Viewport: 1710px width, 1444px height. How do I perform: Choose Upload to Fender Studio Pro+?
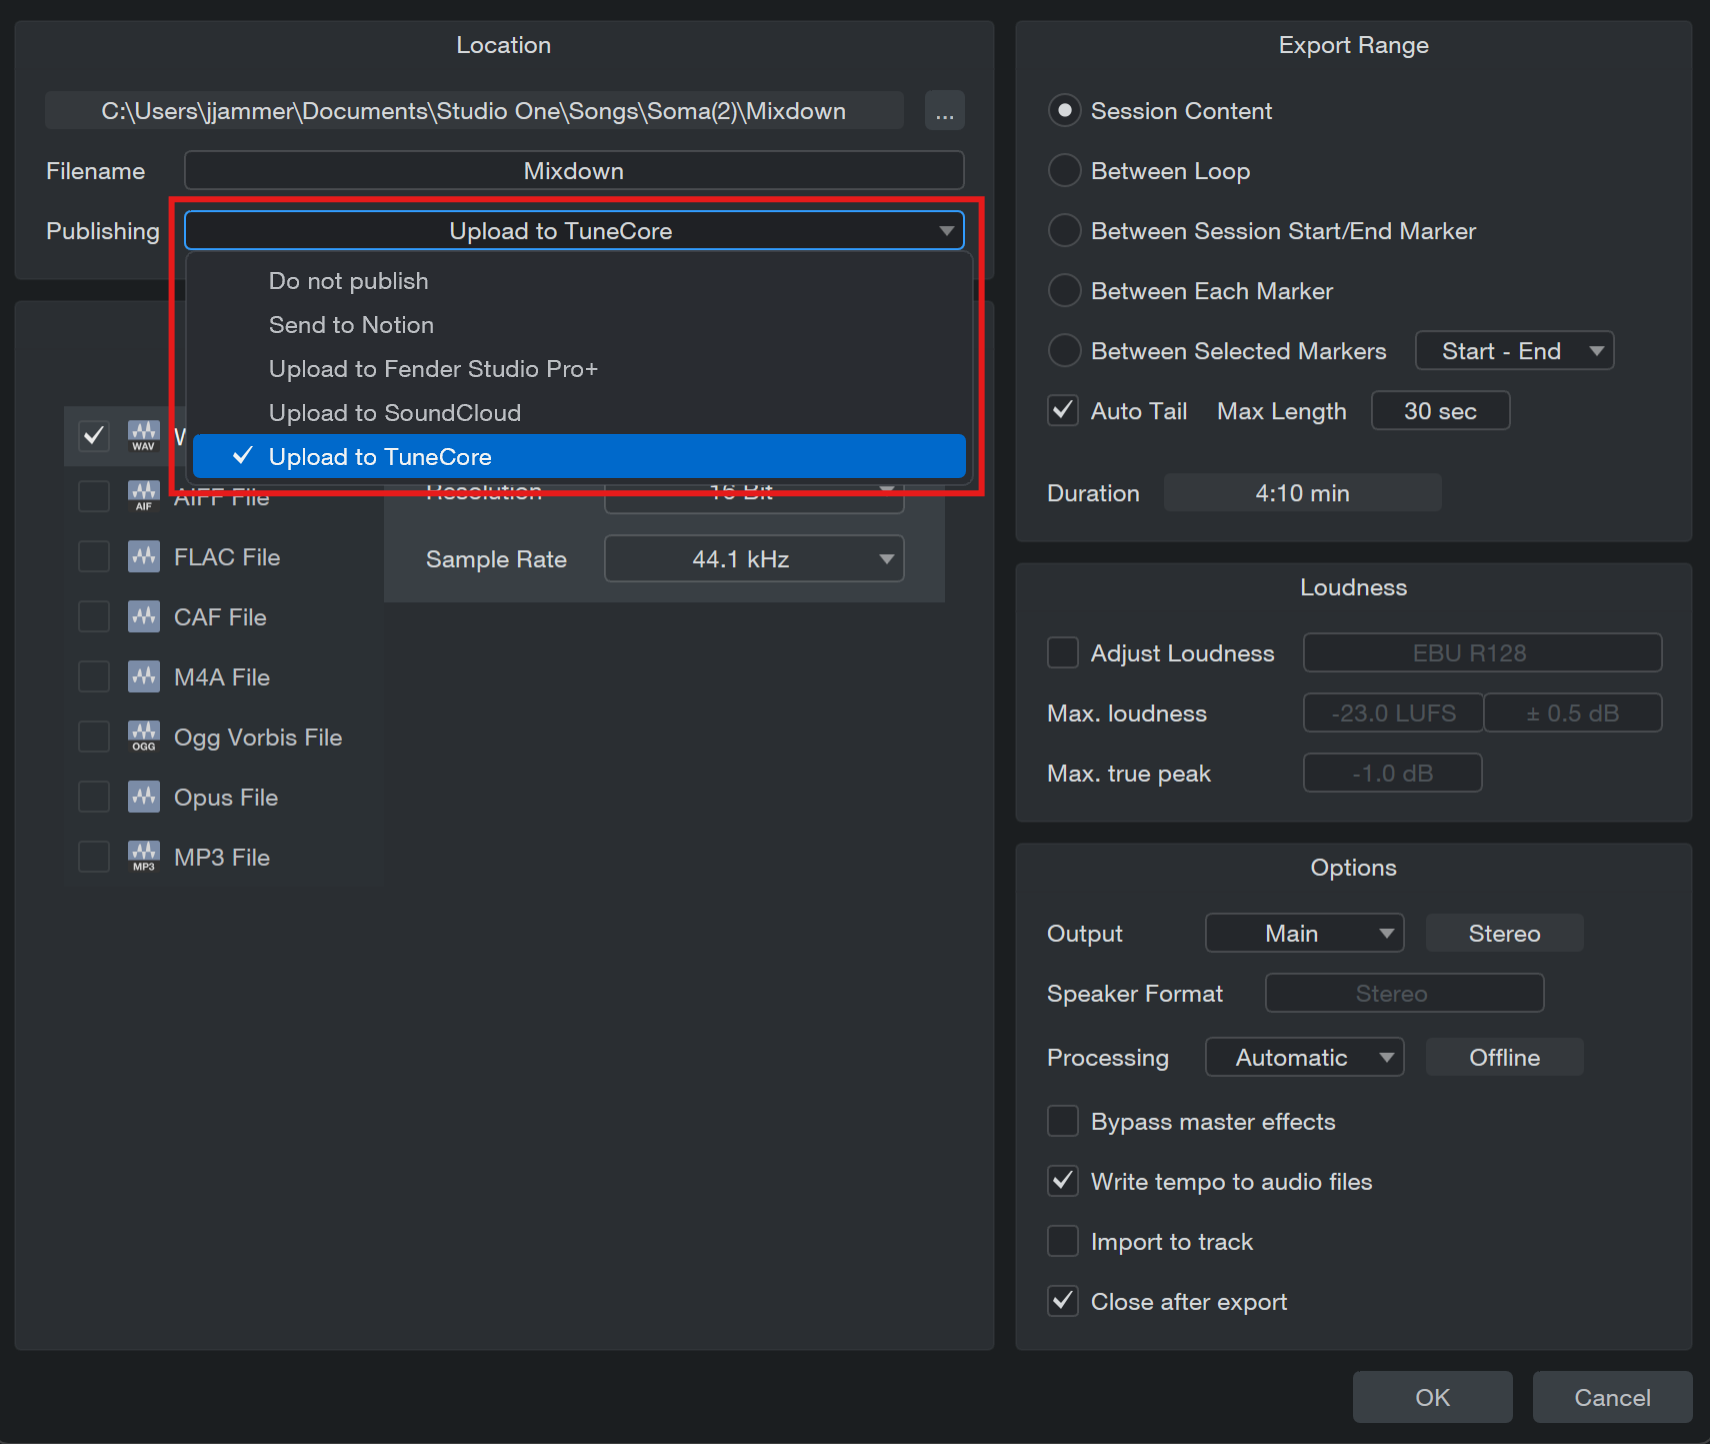click(579, 369)
